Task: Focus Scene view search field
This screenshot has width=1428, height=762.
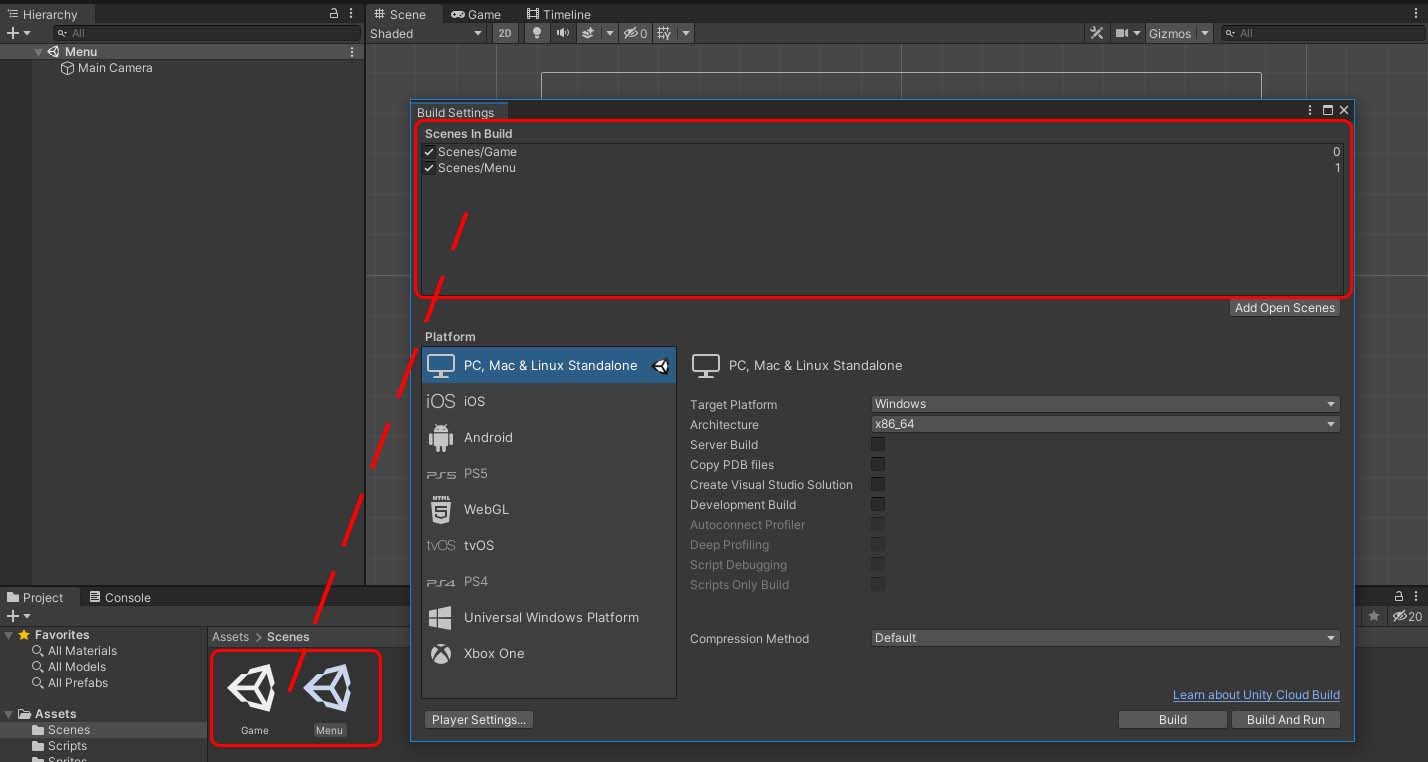Action: [1322, 33]
